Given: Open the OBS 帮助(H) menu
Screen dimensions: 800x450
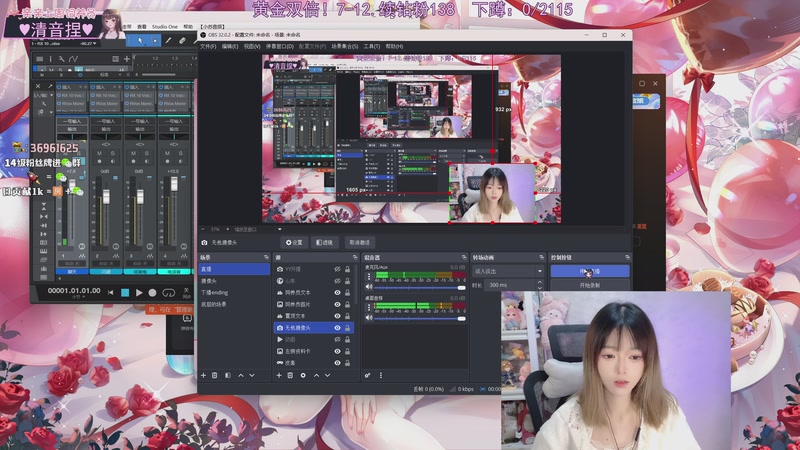Looking at the screenshot, I should tap(394, 46).
